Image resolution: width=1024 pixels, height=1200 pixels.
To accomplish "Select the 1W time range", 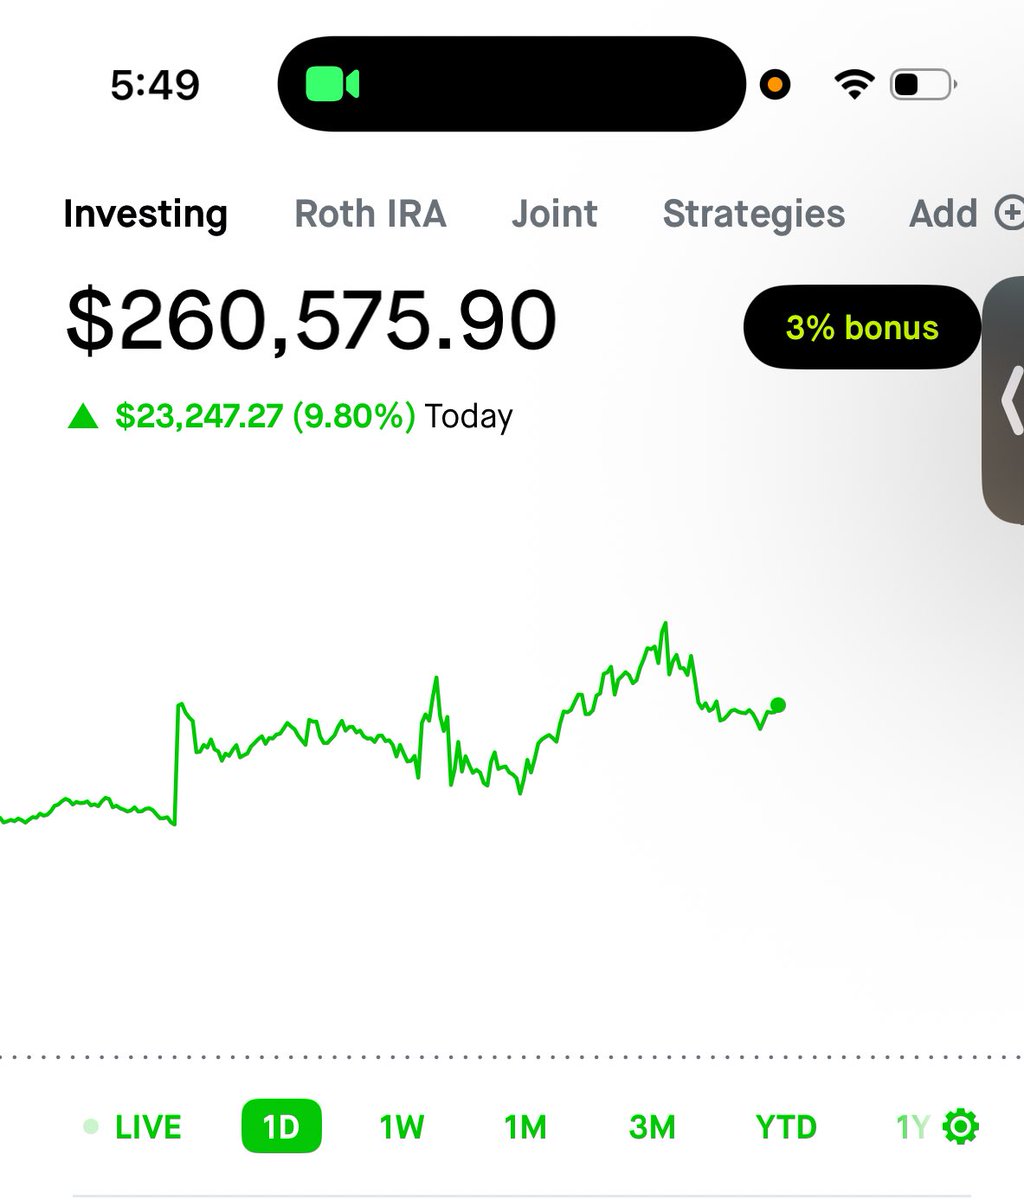I will [402, 1127].
